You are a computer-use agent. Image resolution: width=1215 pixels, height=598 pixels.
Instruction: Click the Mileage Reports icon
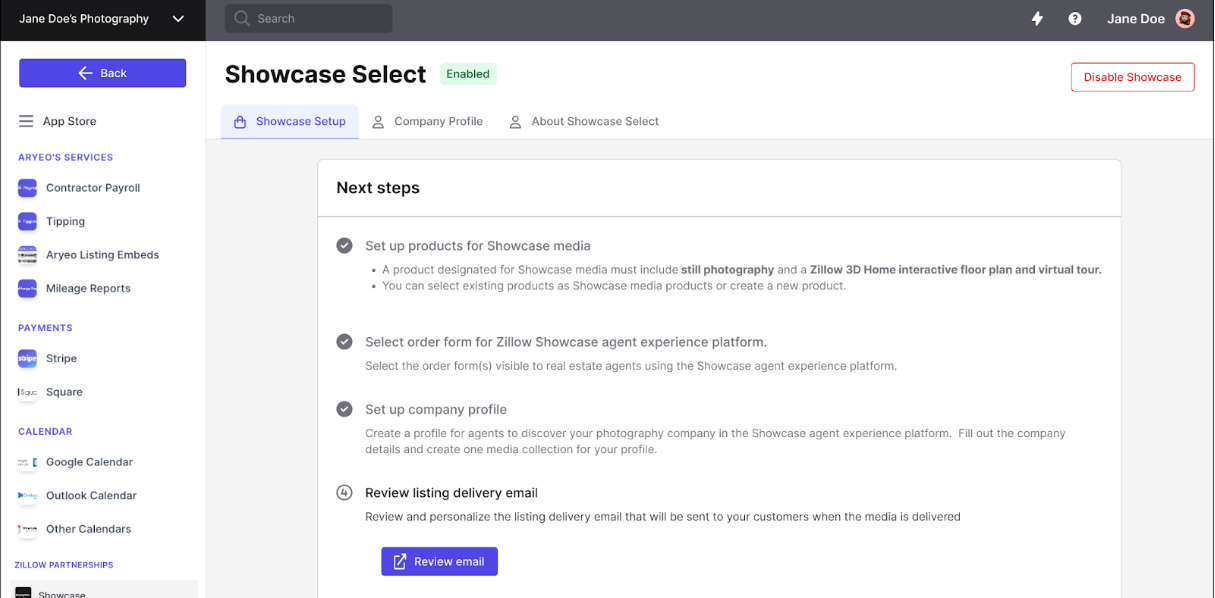27,288
